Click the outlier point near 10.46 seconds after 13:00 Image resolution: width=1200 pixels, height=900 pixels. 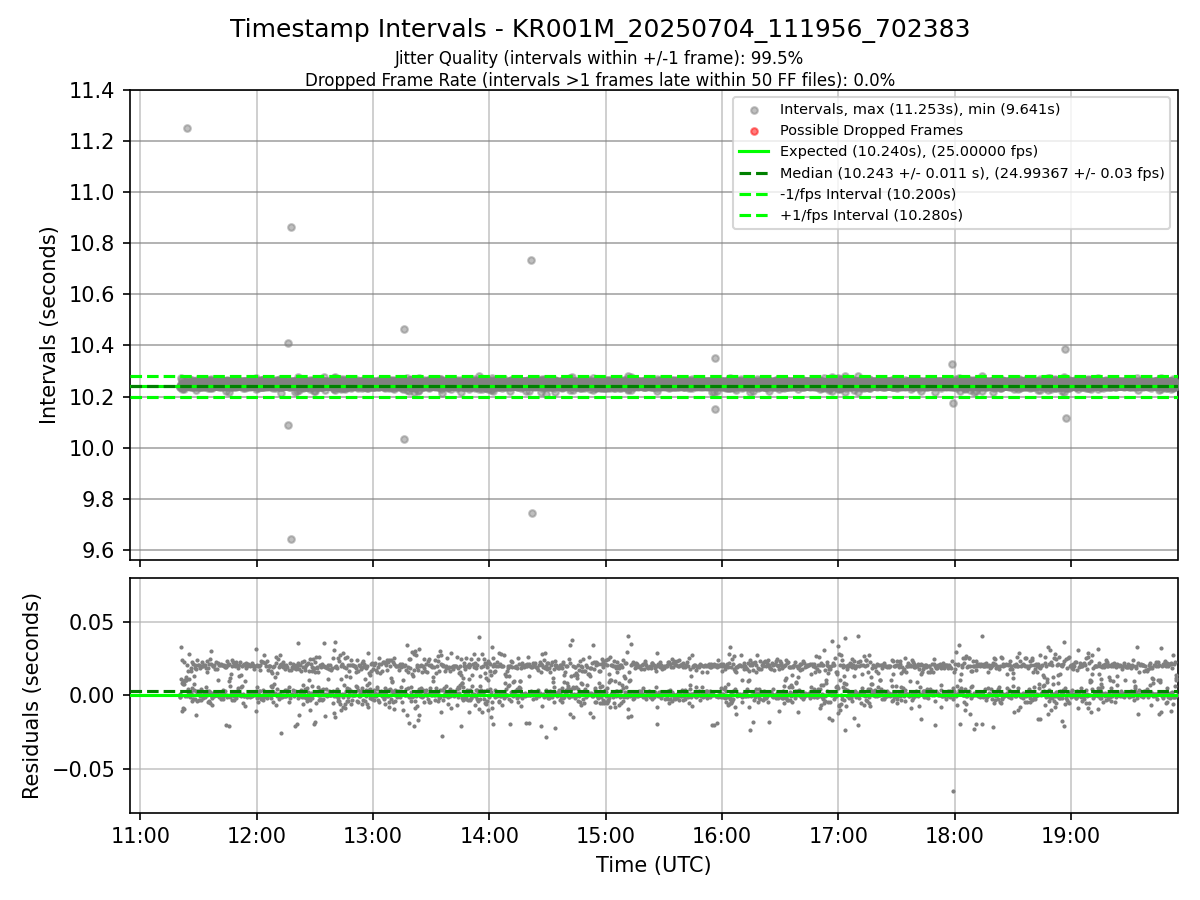coord(404,329)
